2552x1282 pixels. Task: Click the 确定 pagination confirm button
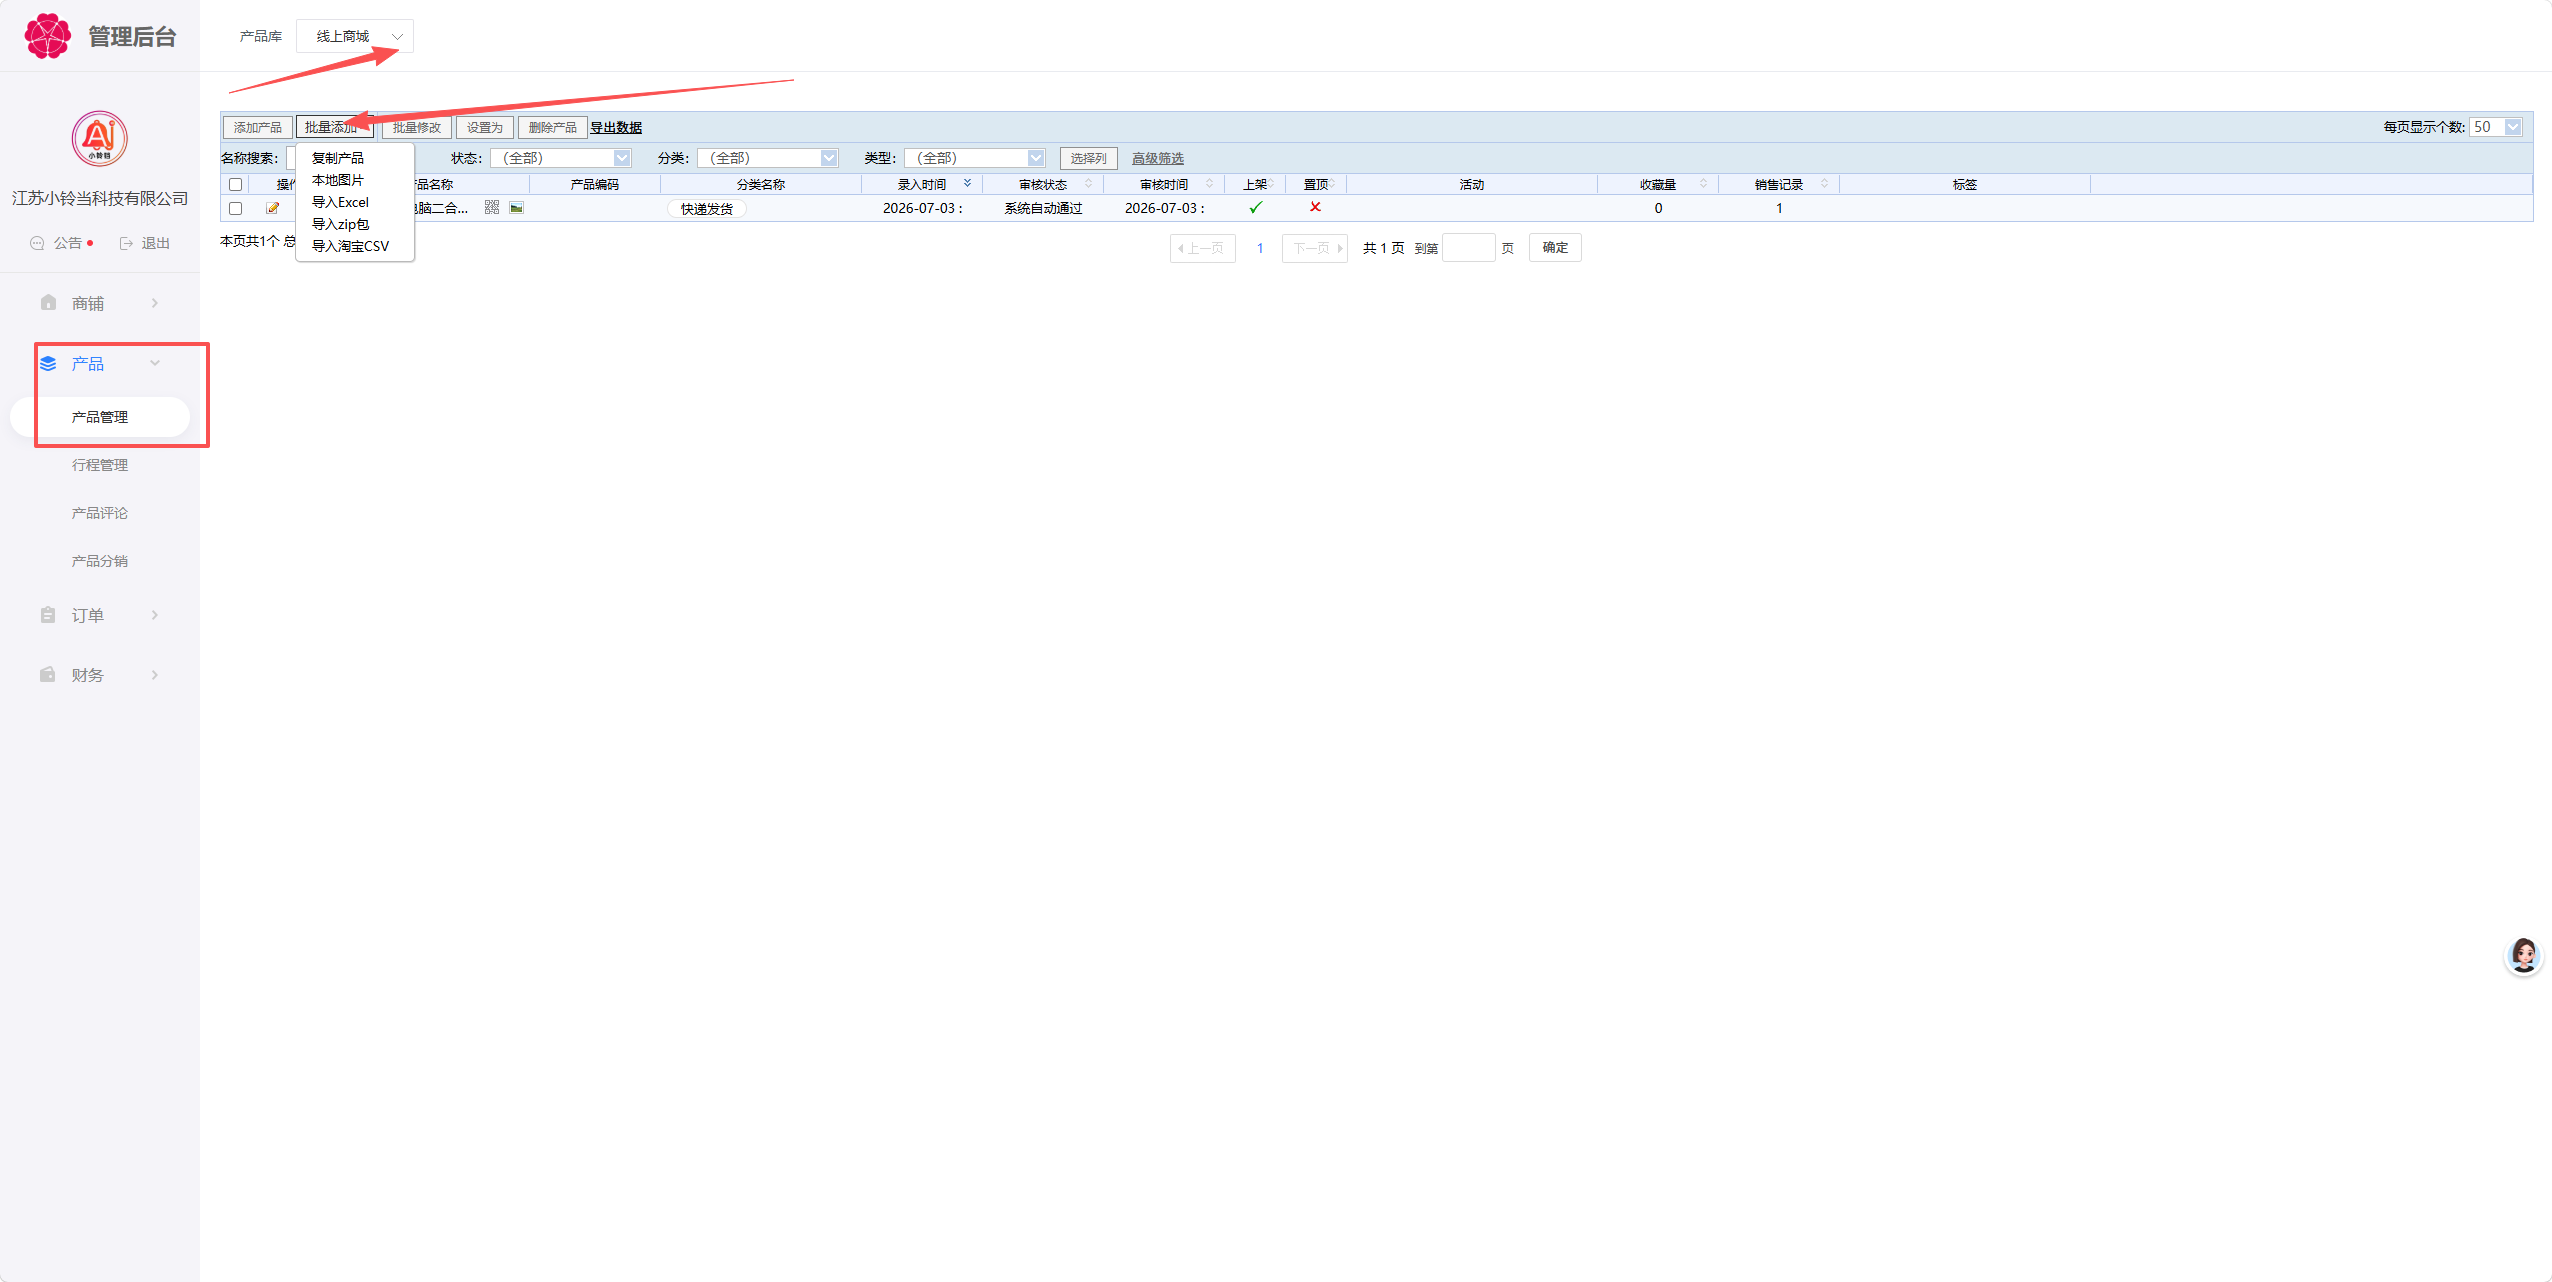(x=1555, y=248)
